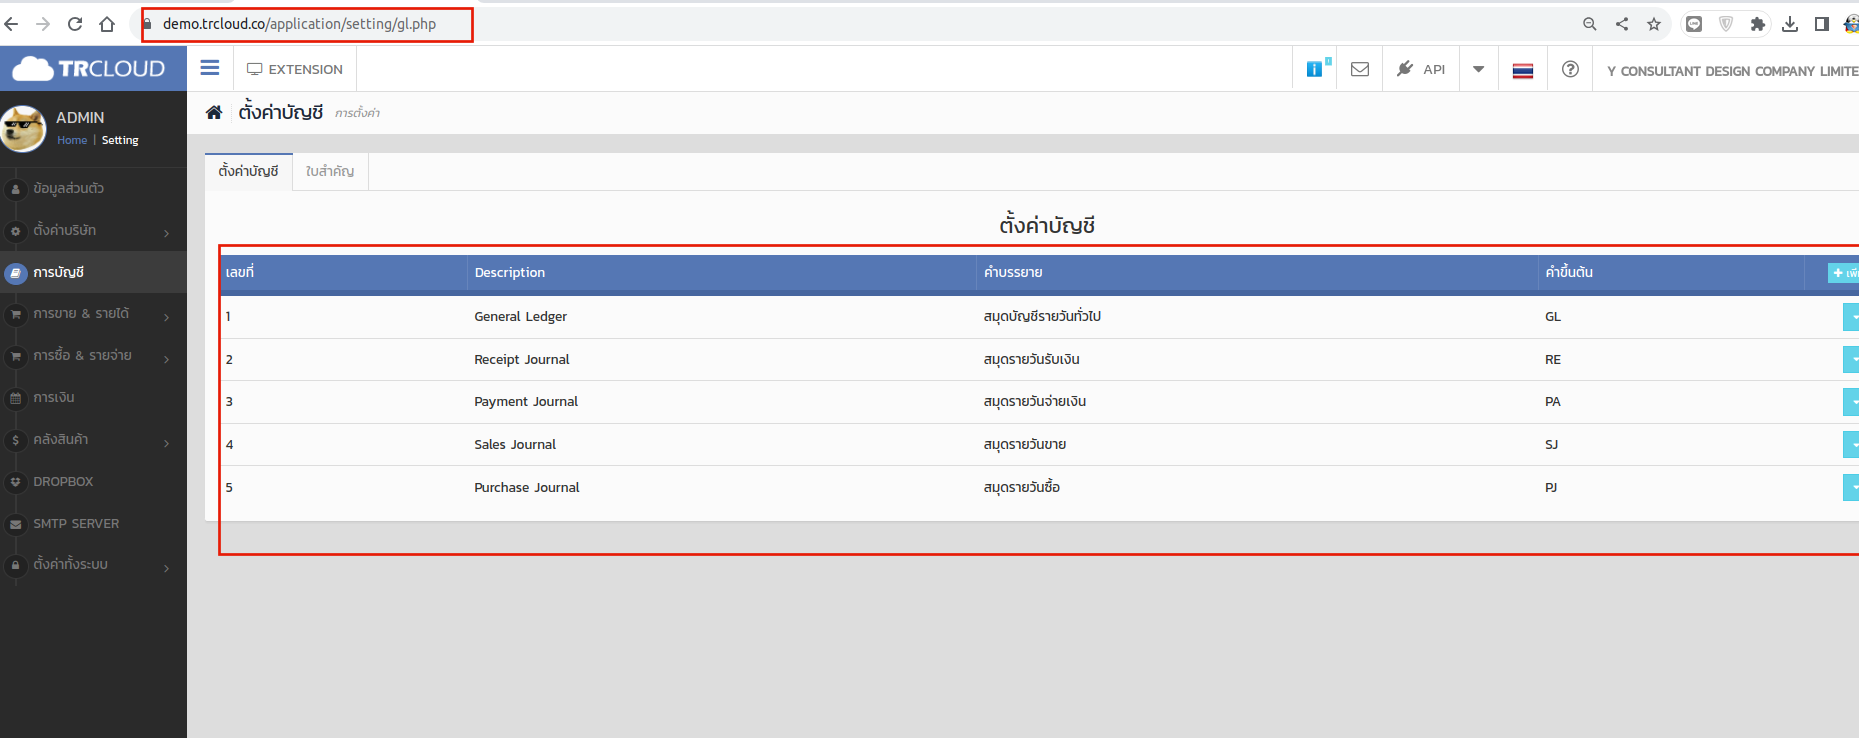Go back using browser back arrow
The height and width of the screenshot is (738, 1859).
tap(12, 24)
